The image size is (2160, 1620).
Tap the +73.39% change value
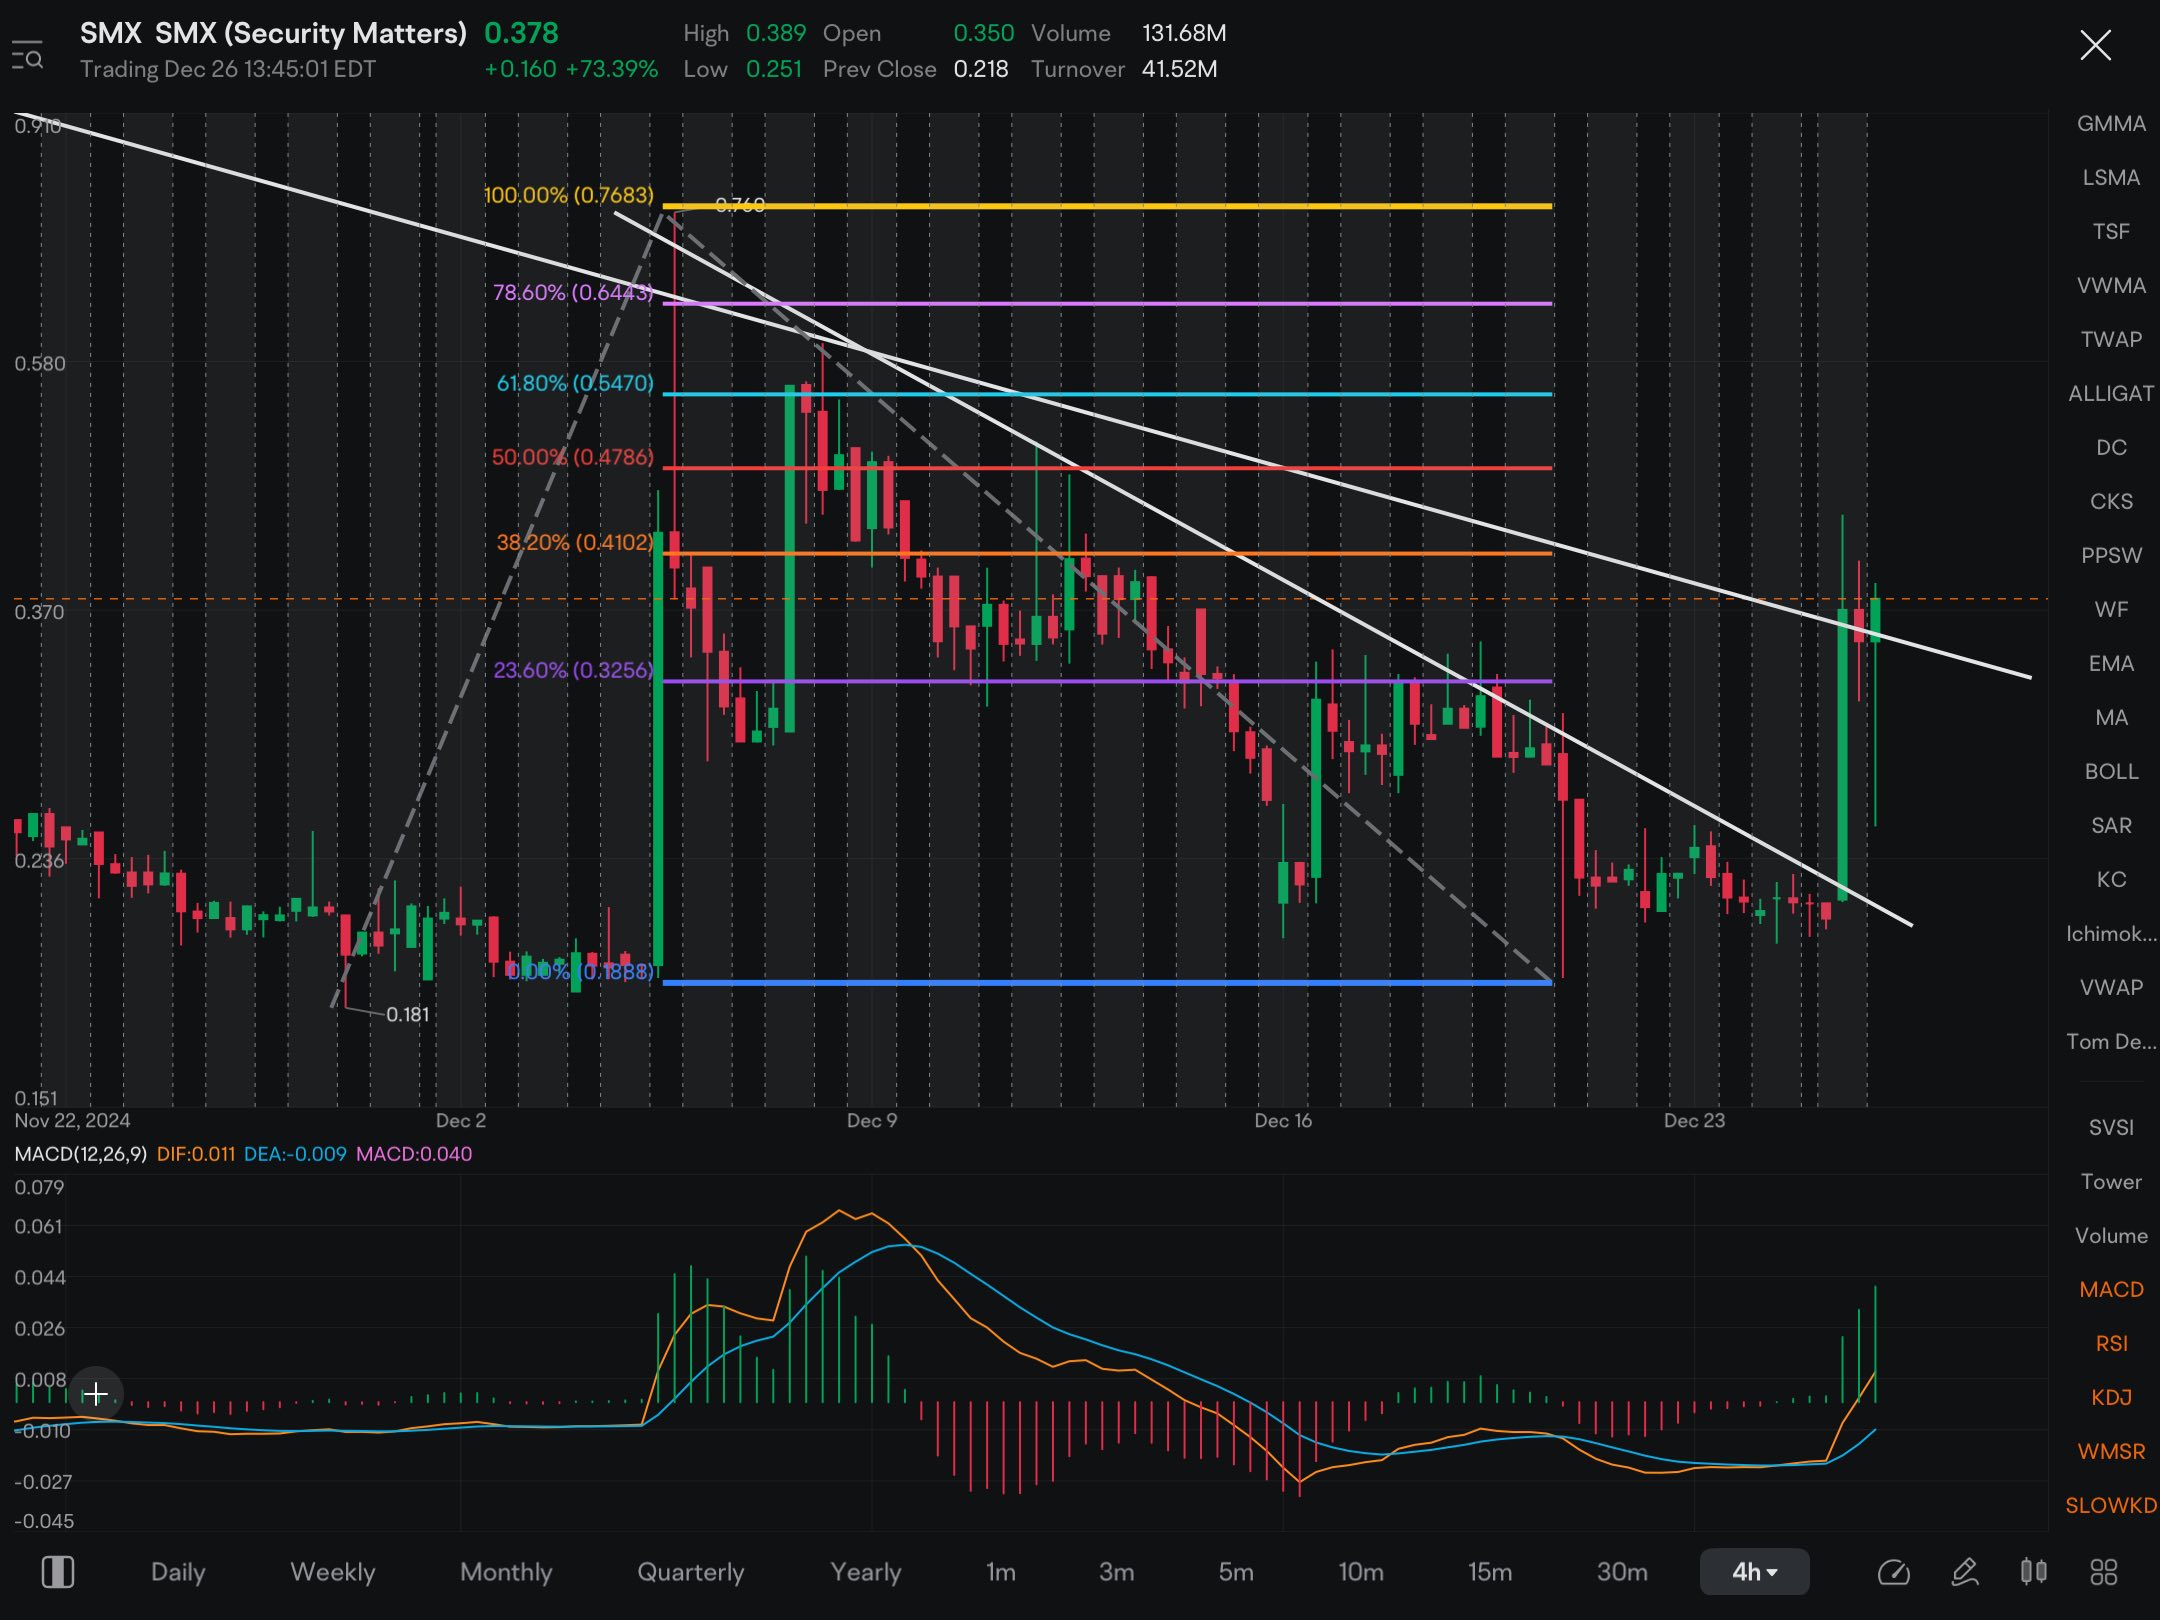coord(612,69)
